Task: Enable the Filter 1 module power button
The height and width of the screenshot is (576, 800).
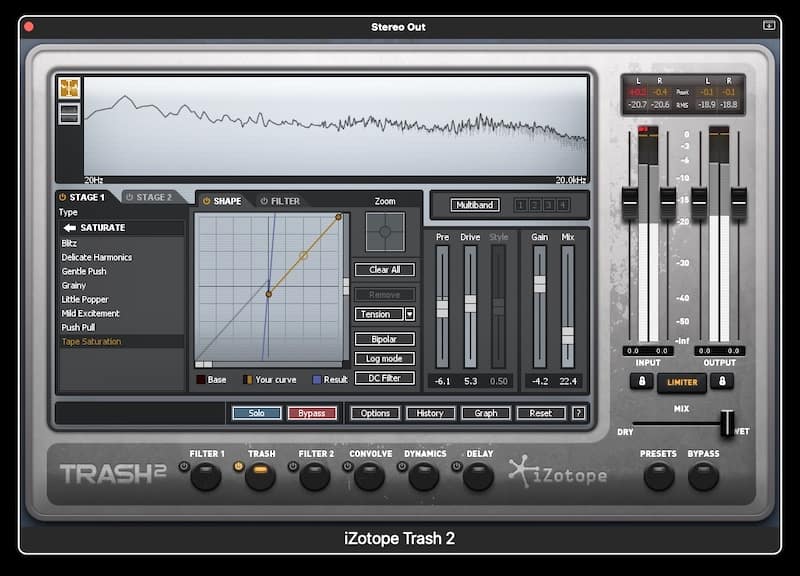Action: pos(184,466)
